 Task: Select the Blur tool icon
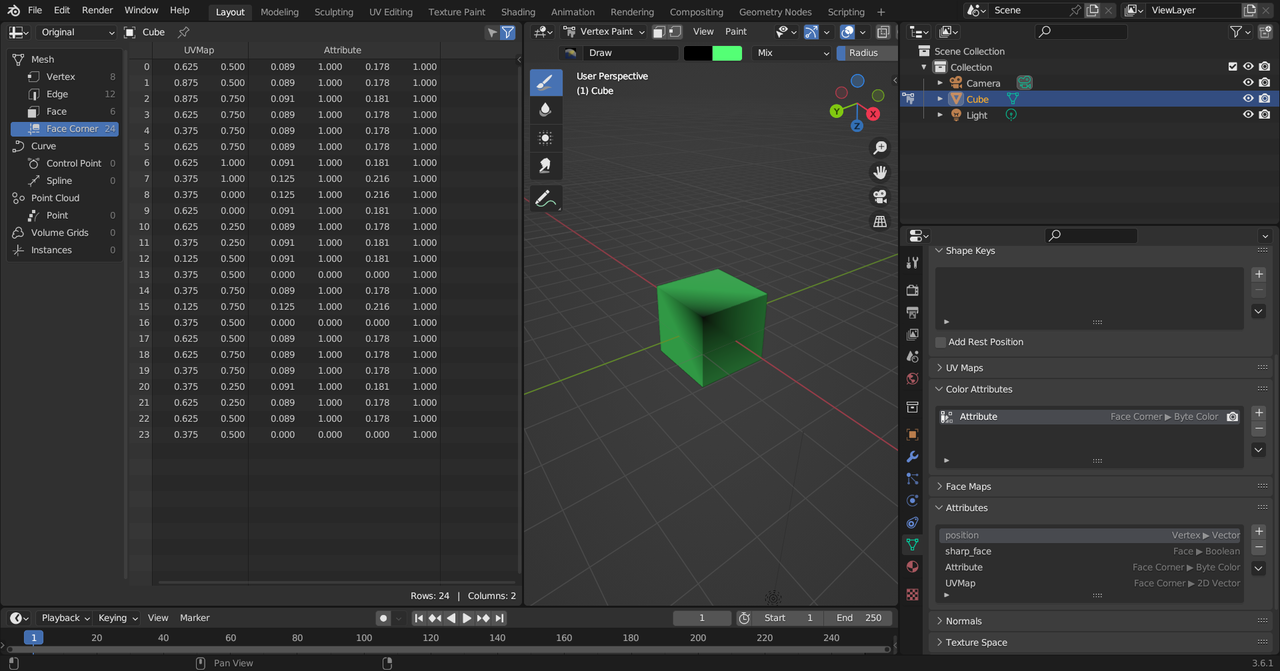(x=545, y=110)
